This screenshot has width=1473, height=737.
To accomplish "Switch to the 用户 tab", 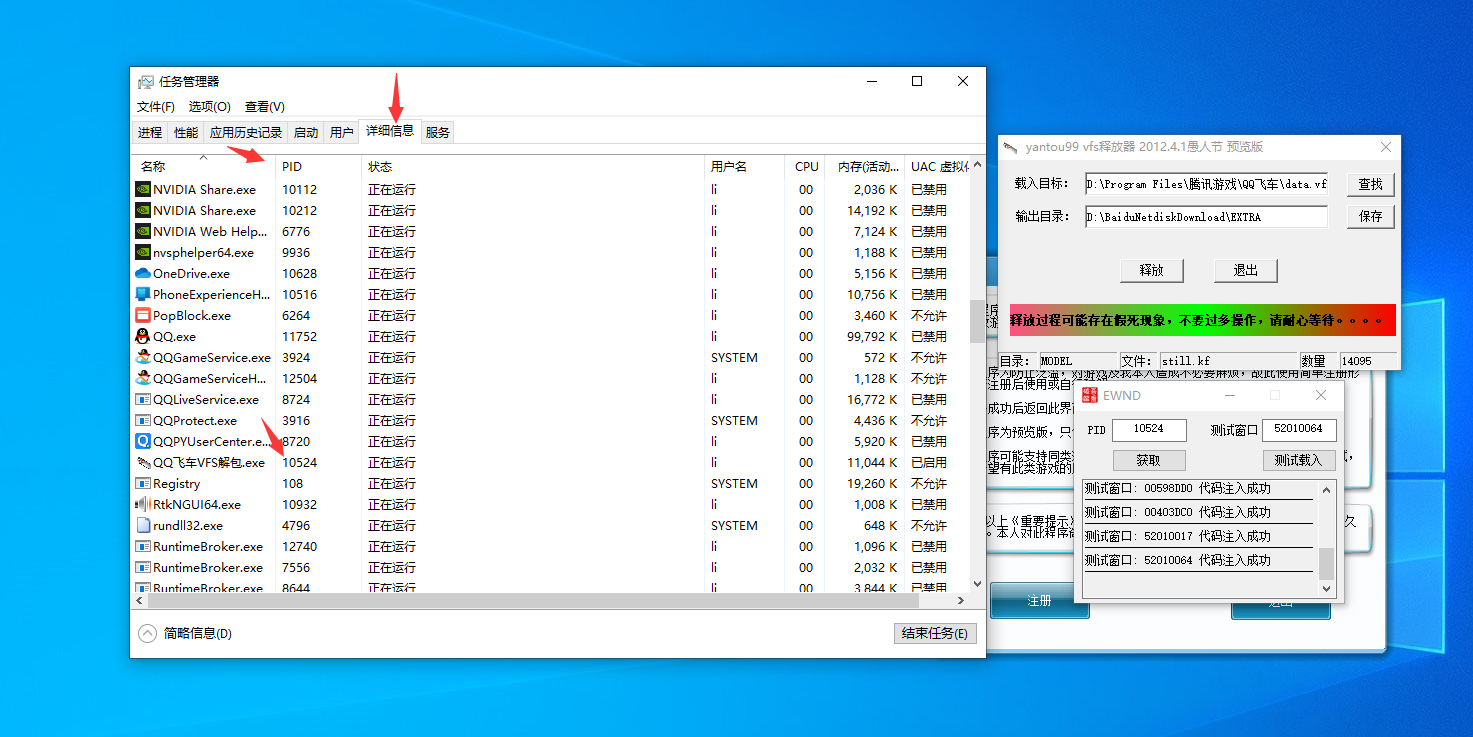I will (x=342, y=132).
